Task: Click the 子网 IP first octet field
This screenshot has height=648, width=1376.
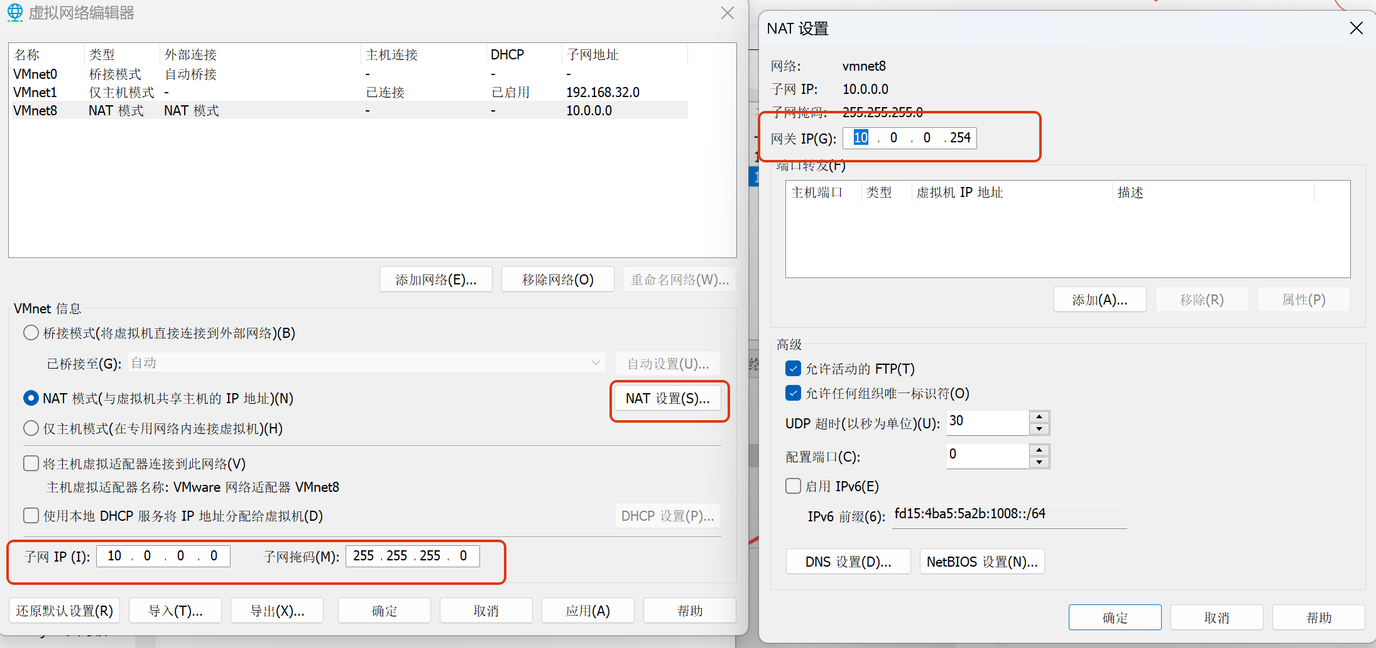Action: click(114, 556)
